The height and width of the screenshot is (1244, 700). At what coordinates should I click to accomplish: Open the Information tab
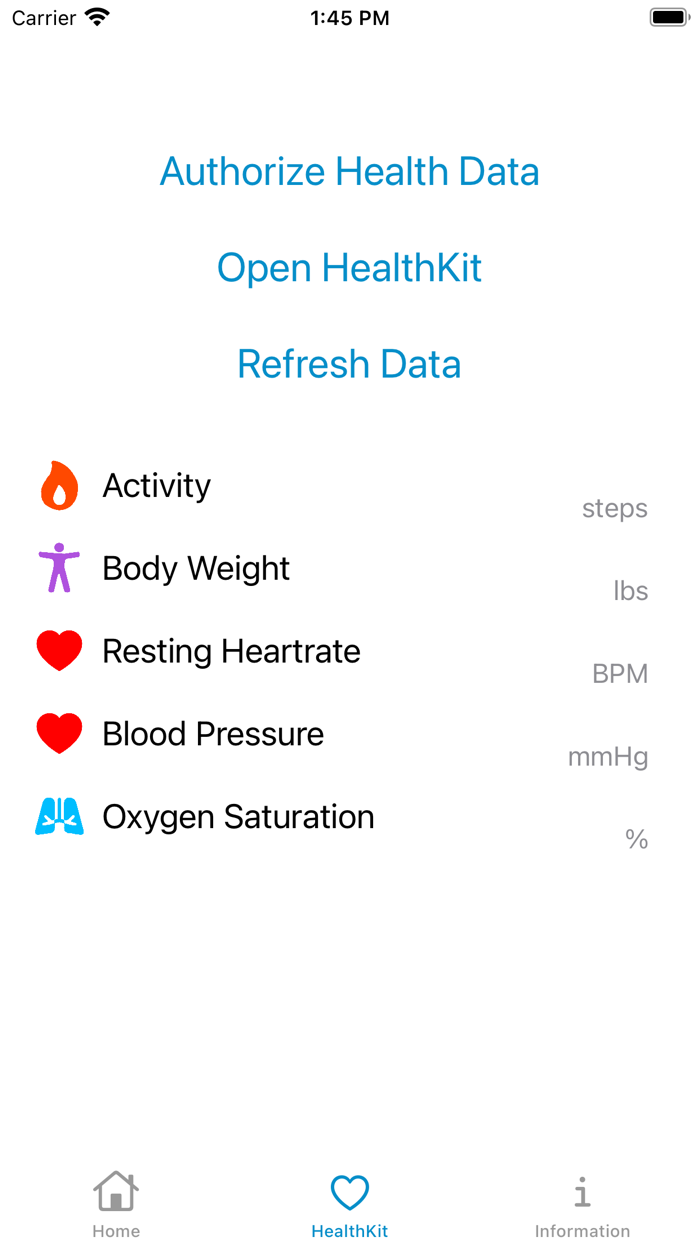point(583,1205)
